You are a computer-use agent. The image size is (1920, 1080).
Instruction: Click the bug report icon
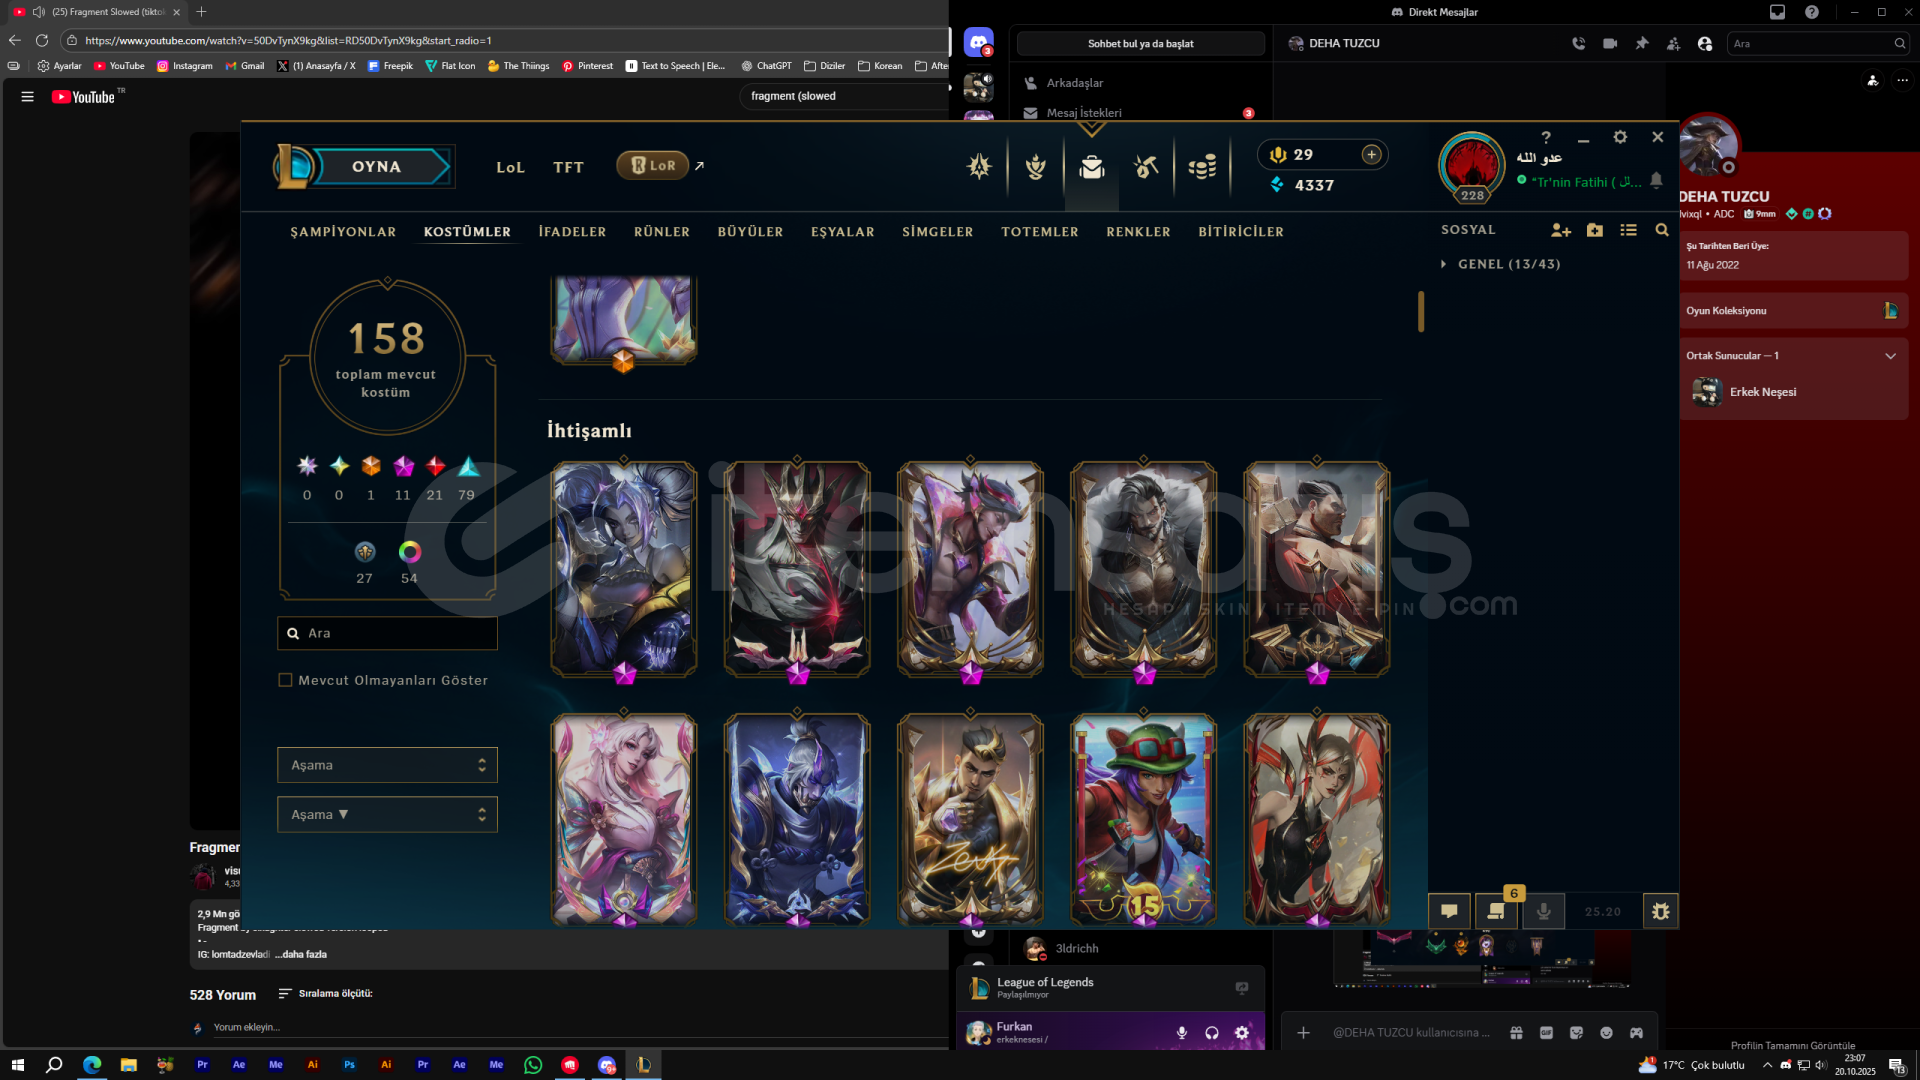1660,911
